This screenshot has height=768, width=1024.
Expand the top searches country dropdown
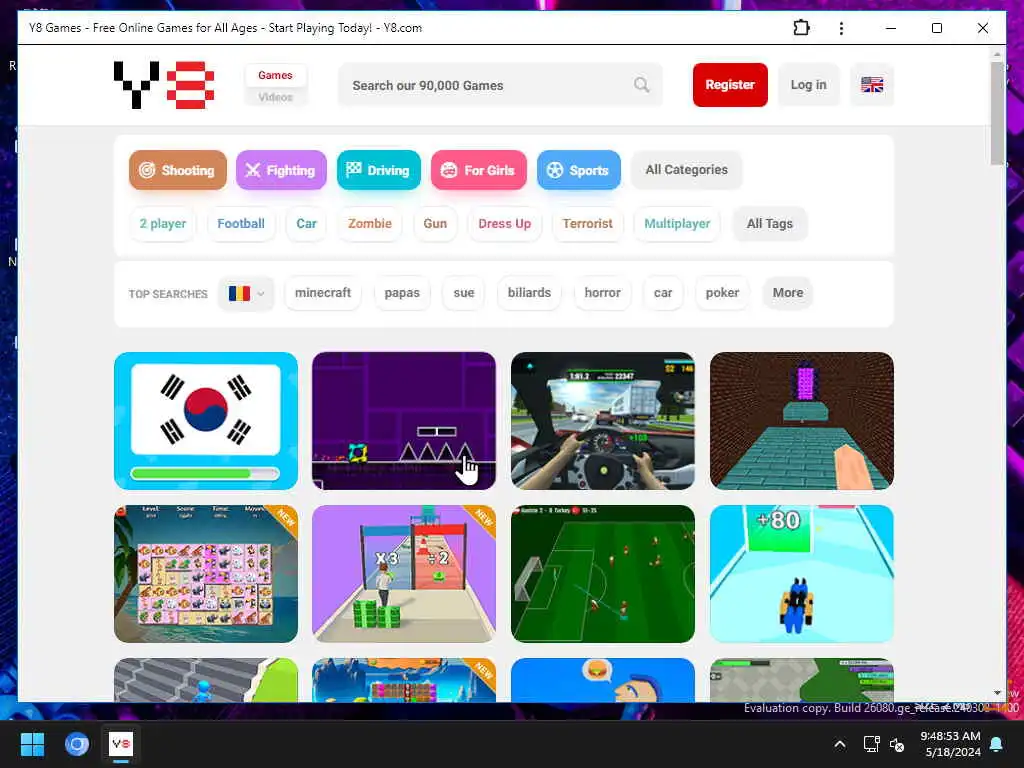(246, 293)
